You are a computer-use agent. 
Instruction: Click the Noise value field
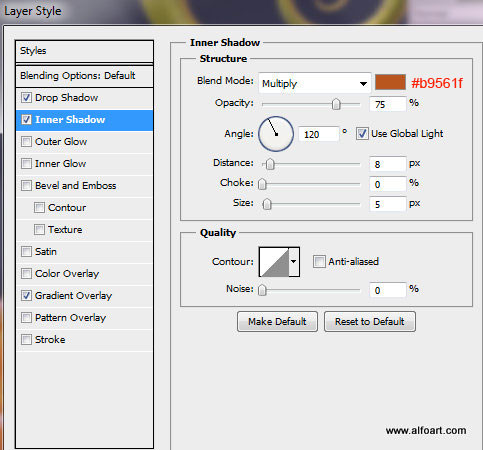coord(388,290)
